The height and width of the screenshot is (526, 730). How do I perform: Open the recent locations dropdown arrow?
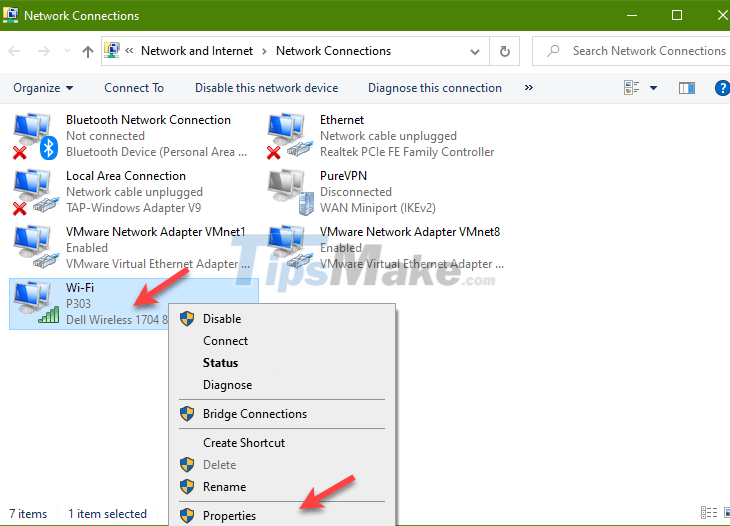(x=68, y=51)
